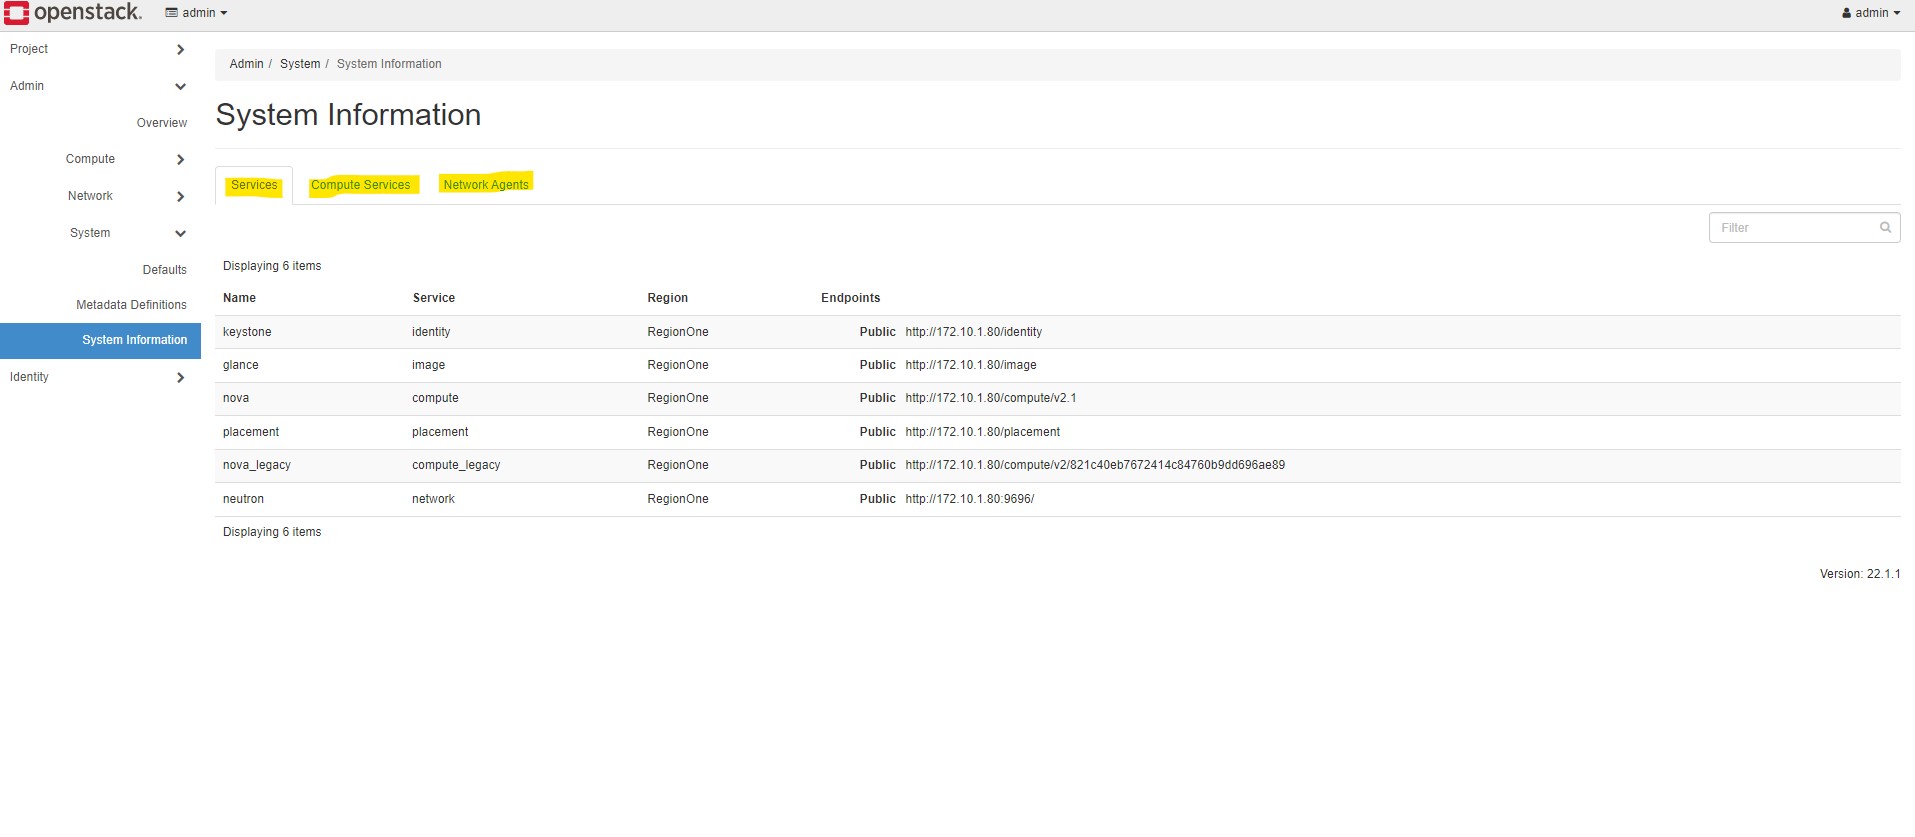Expand the Compute sidebar group
1915x837 pixels.
pos(125,159)
